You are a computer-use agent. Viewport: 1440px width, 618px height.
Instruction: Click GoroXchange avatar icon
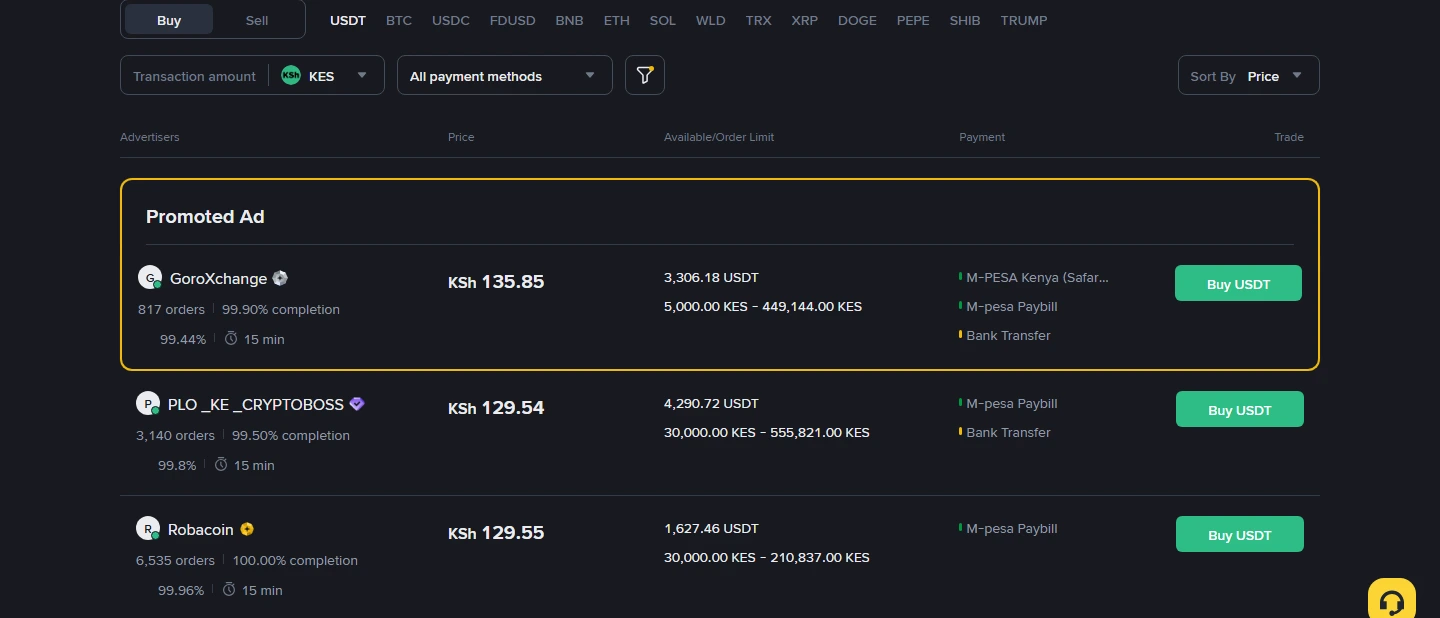pos(149,278)
